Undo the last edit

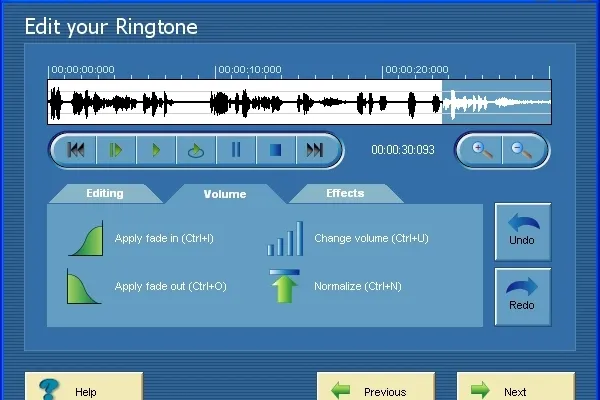pyautogui.click(x=523, y=232)
